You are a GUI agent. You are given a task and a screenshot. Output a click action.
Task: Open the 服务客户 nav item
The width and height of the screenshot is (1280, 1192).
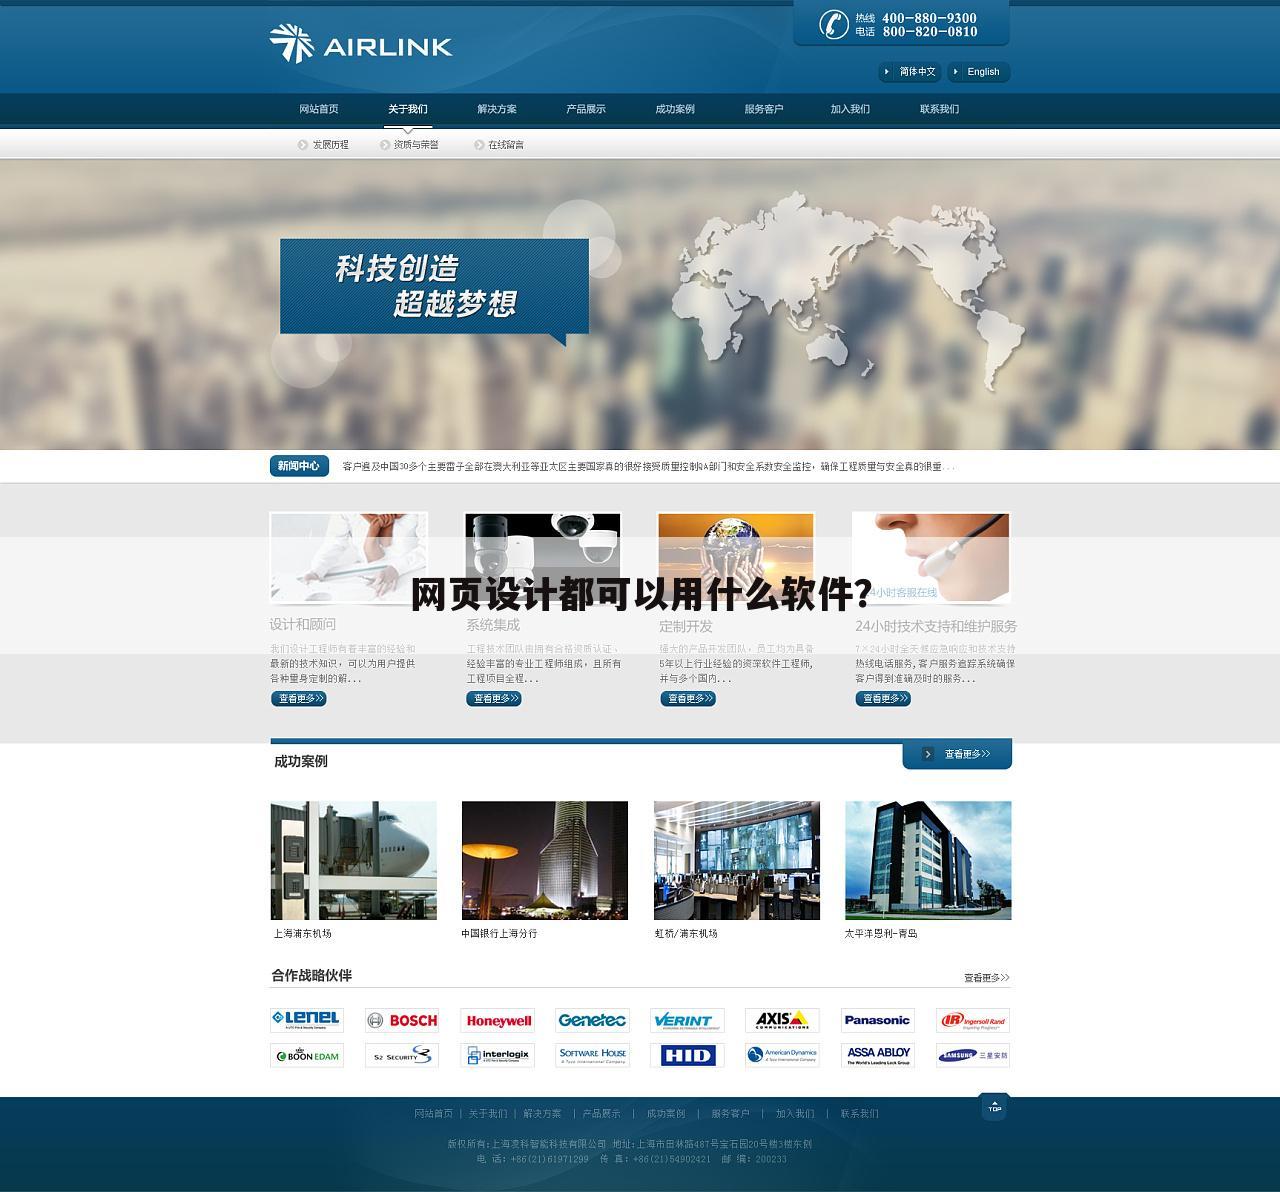pos(764,109)
